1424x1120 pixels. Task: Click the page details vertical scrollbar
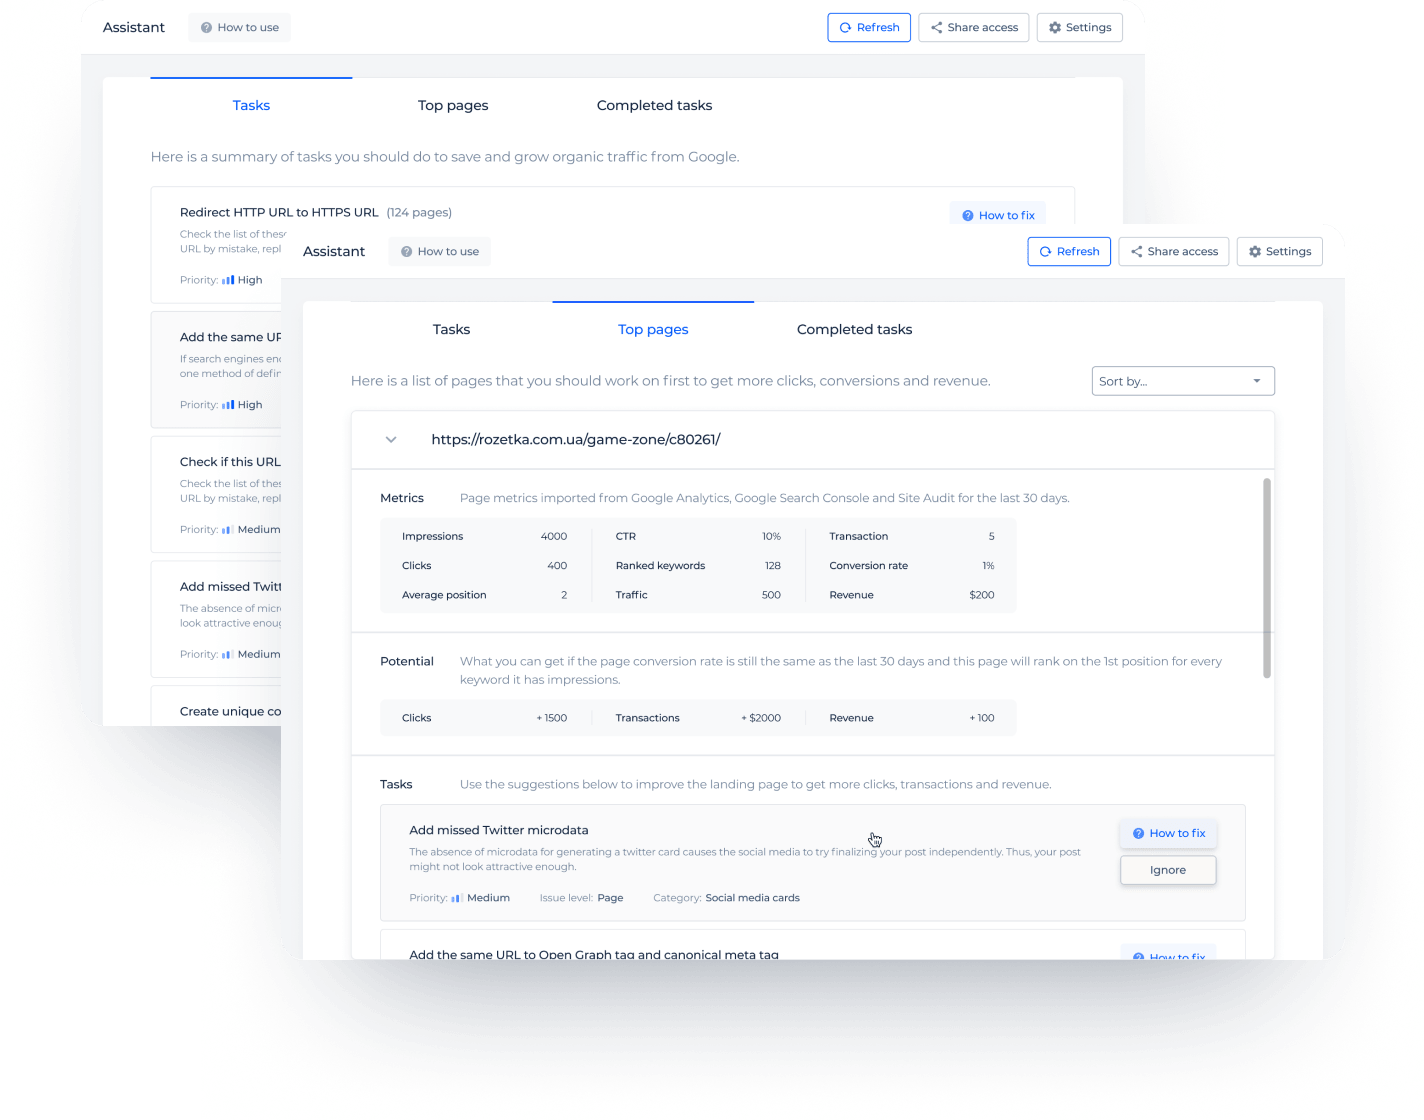coord(1267,578)
